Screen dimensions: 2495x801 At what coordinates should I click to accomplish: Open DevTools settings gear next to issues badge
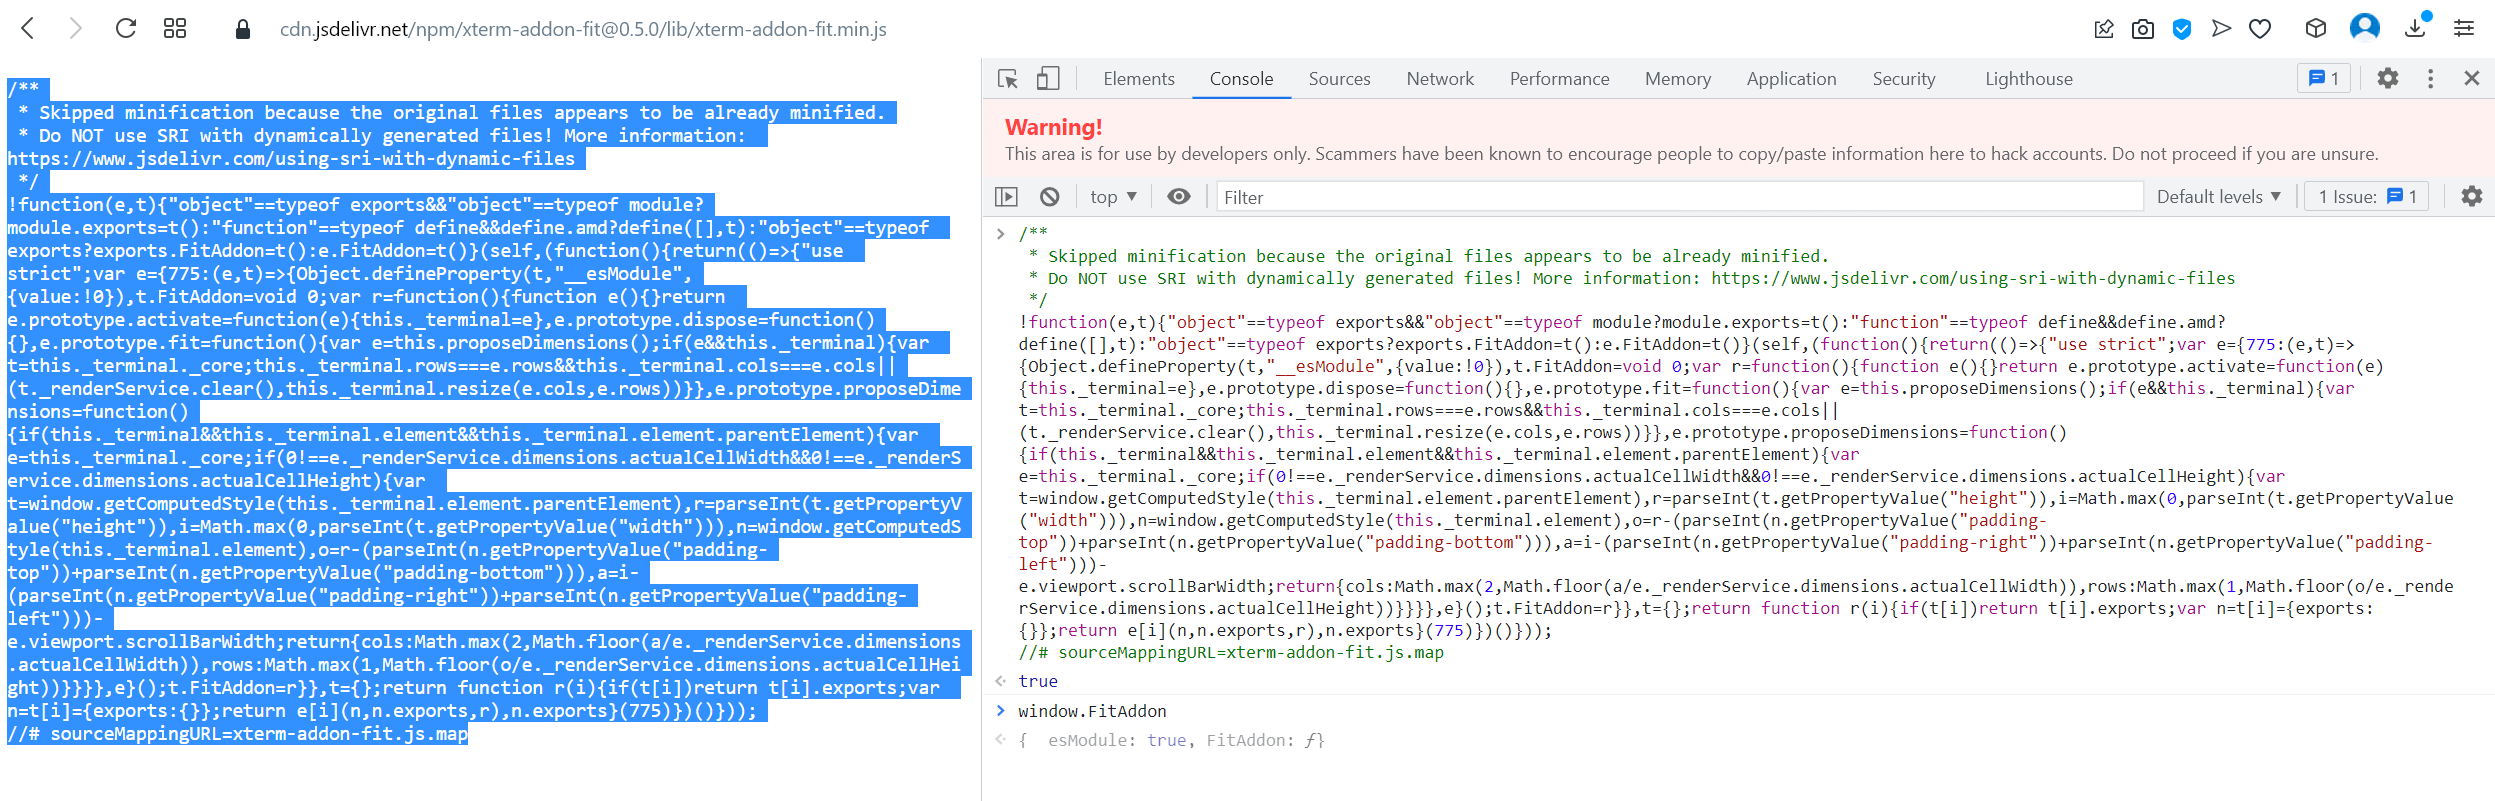(2388, 78)
